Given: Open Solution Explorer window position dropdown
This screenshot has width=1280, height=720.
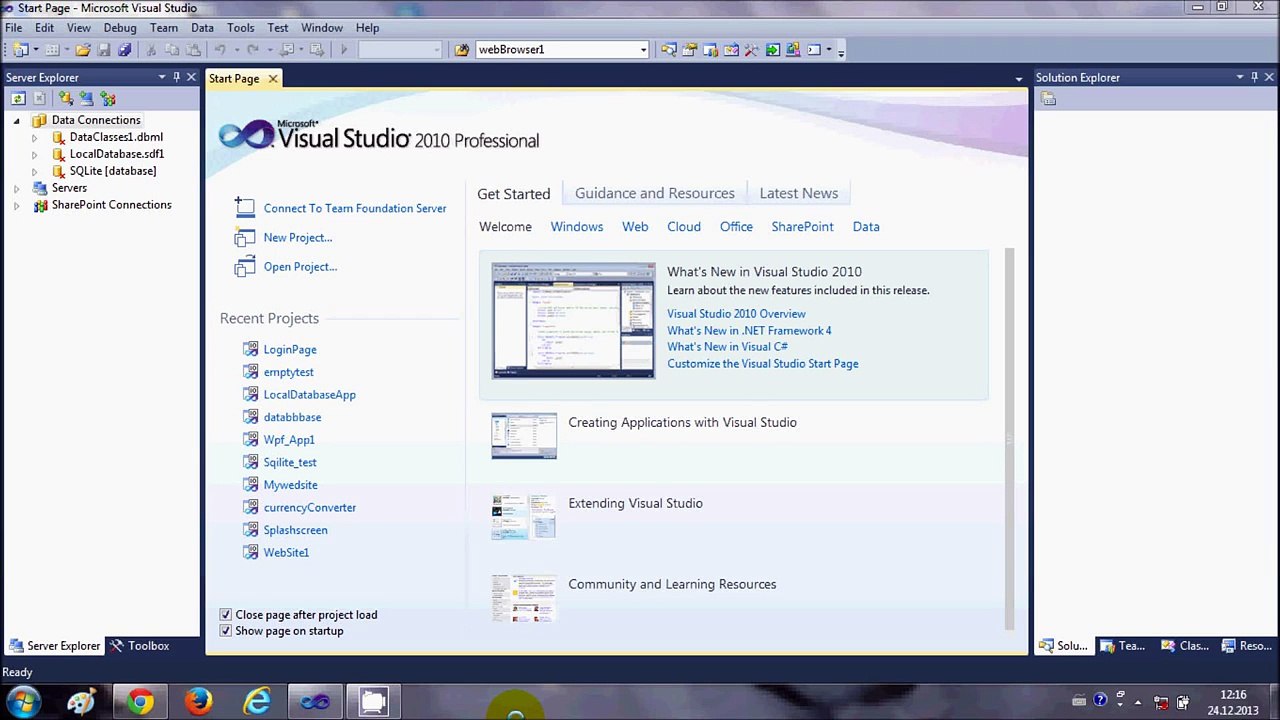Looking at the screenshot, I should click(x=1239, y=77).
